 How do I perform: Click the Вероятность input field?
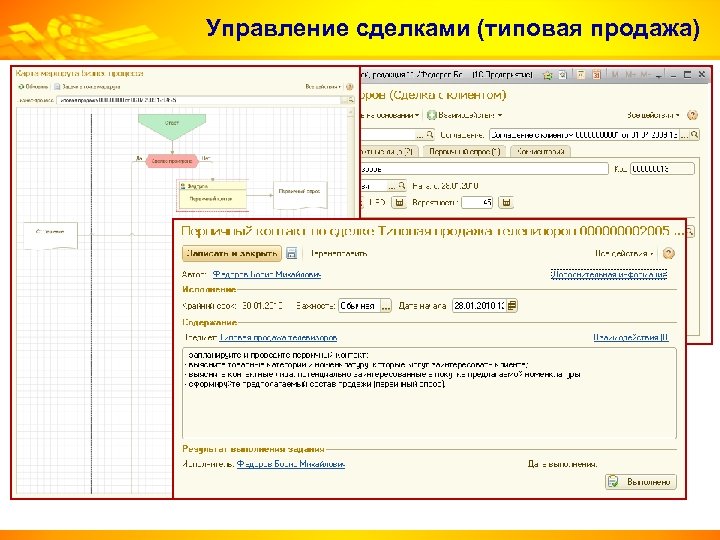tap(477, 202)
